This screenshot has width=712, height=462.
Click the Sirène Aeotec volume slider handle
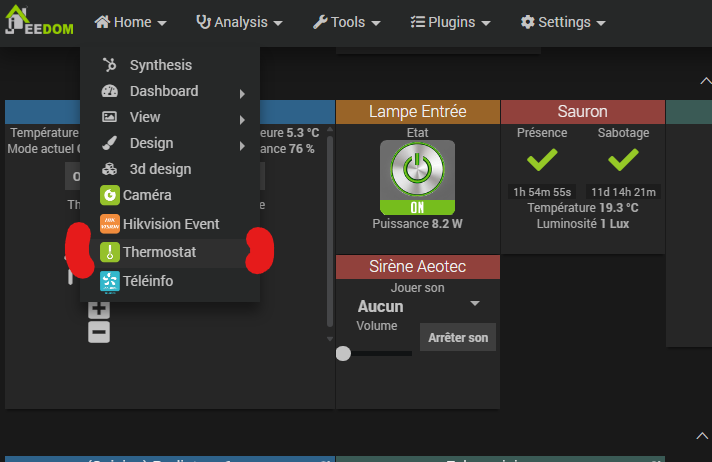tap(343, 353)
